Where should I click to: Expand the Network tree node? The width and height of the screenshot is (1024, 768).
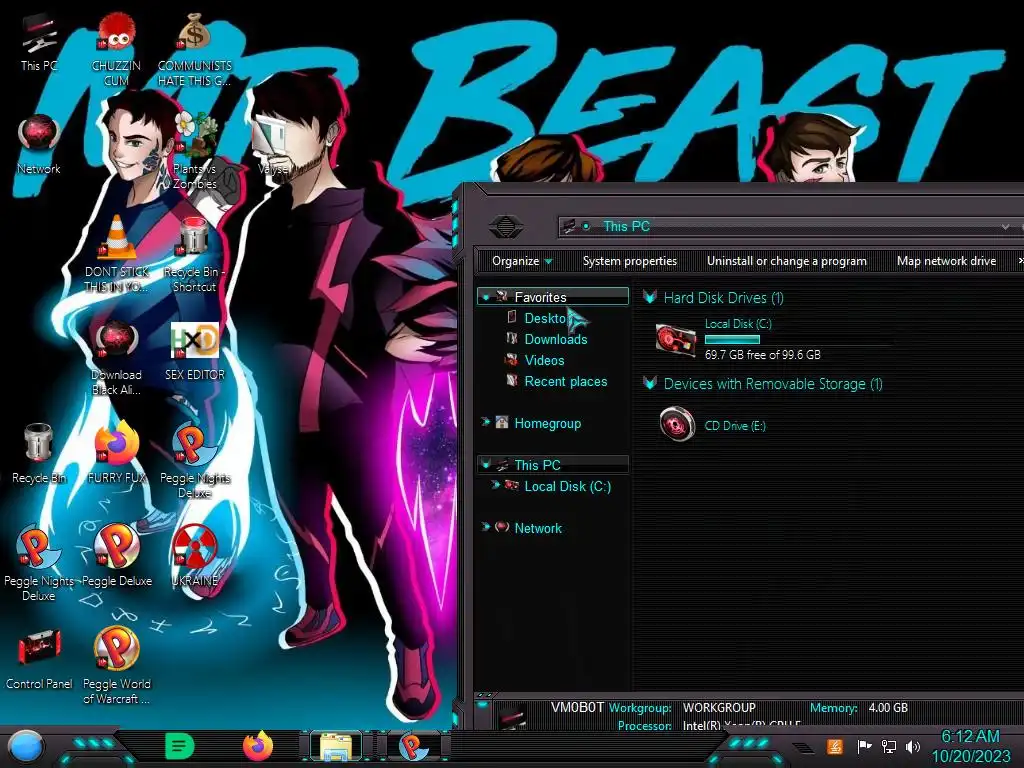(485, 527)
